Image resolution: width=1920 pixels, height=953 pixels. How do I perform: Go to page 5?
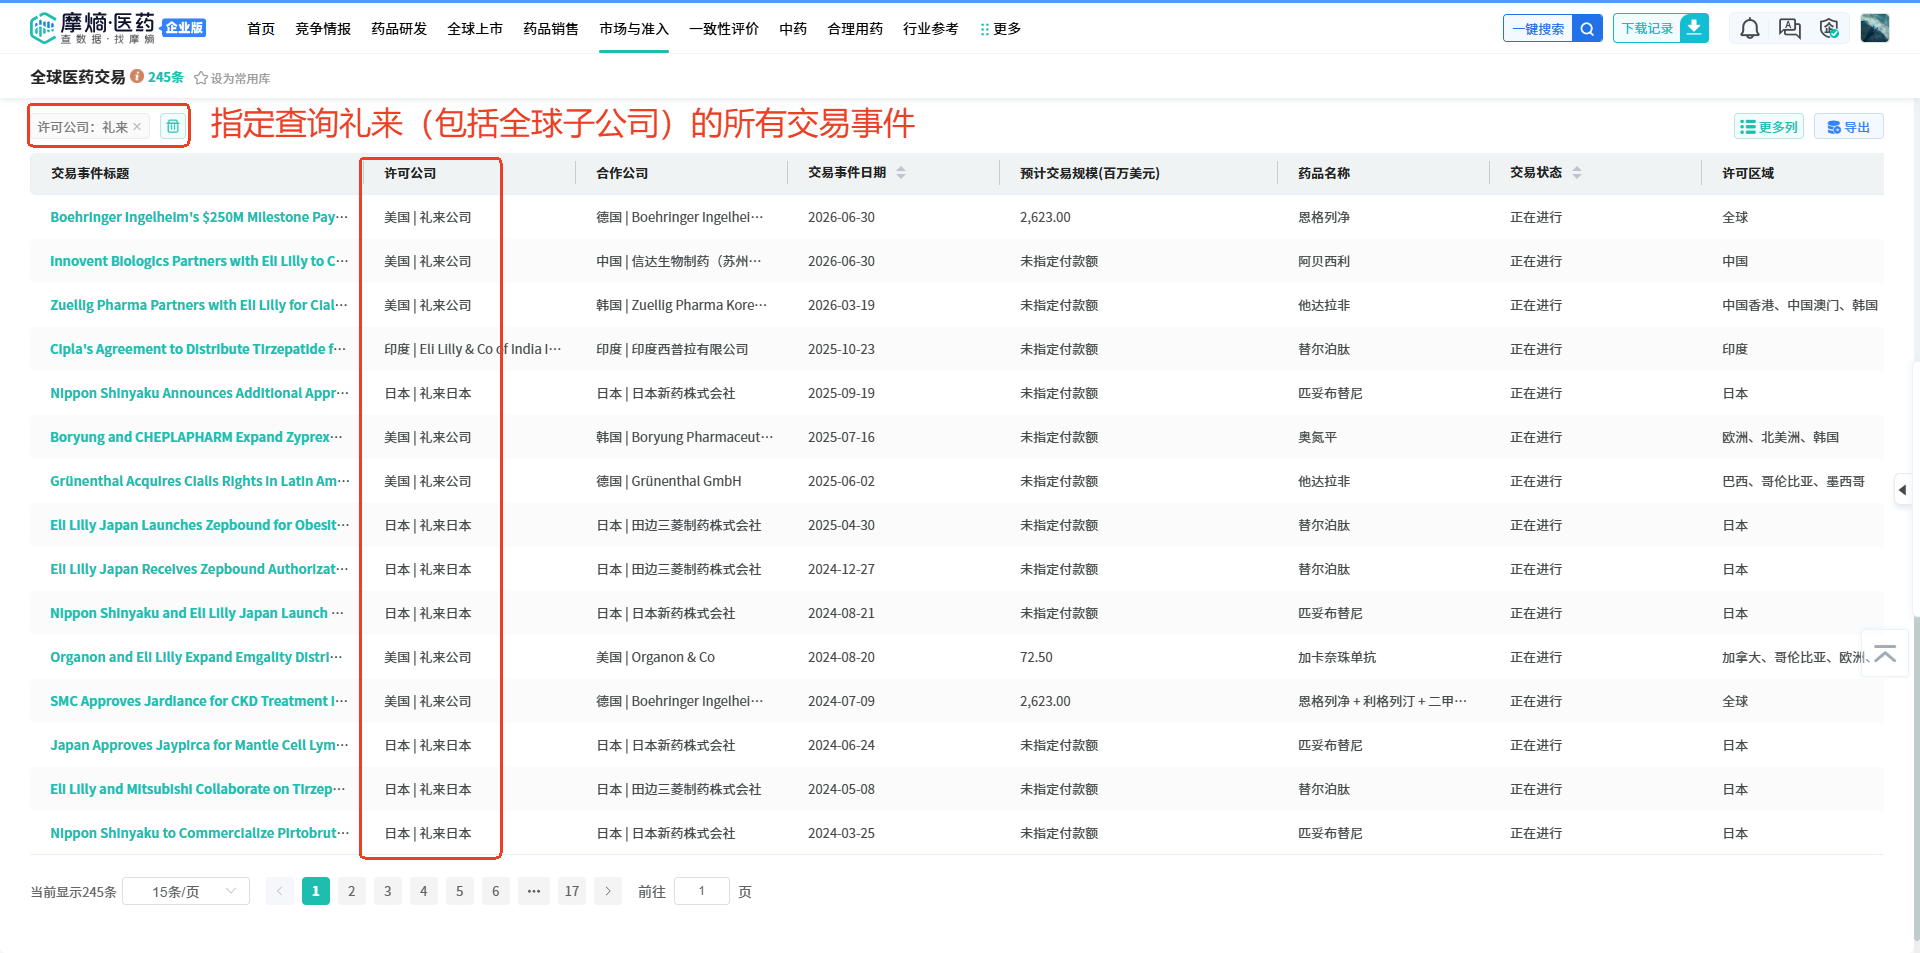coord(460,891)
